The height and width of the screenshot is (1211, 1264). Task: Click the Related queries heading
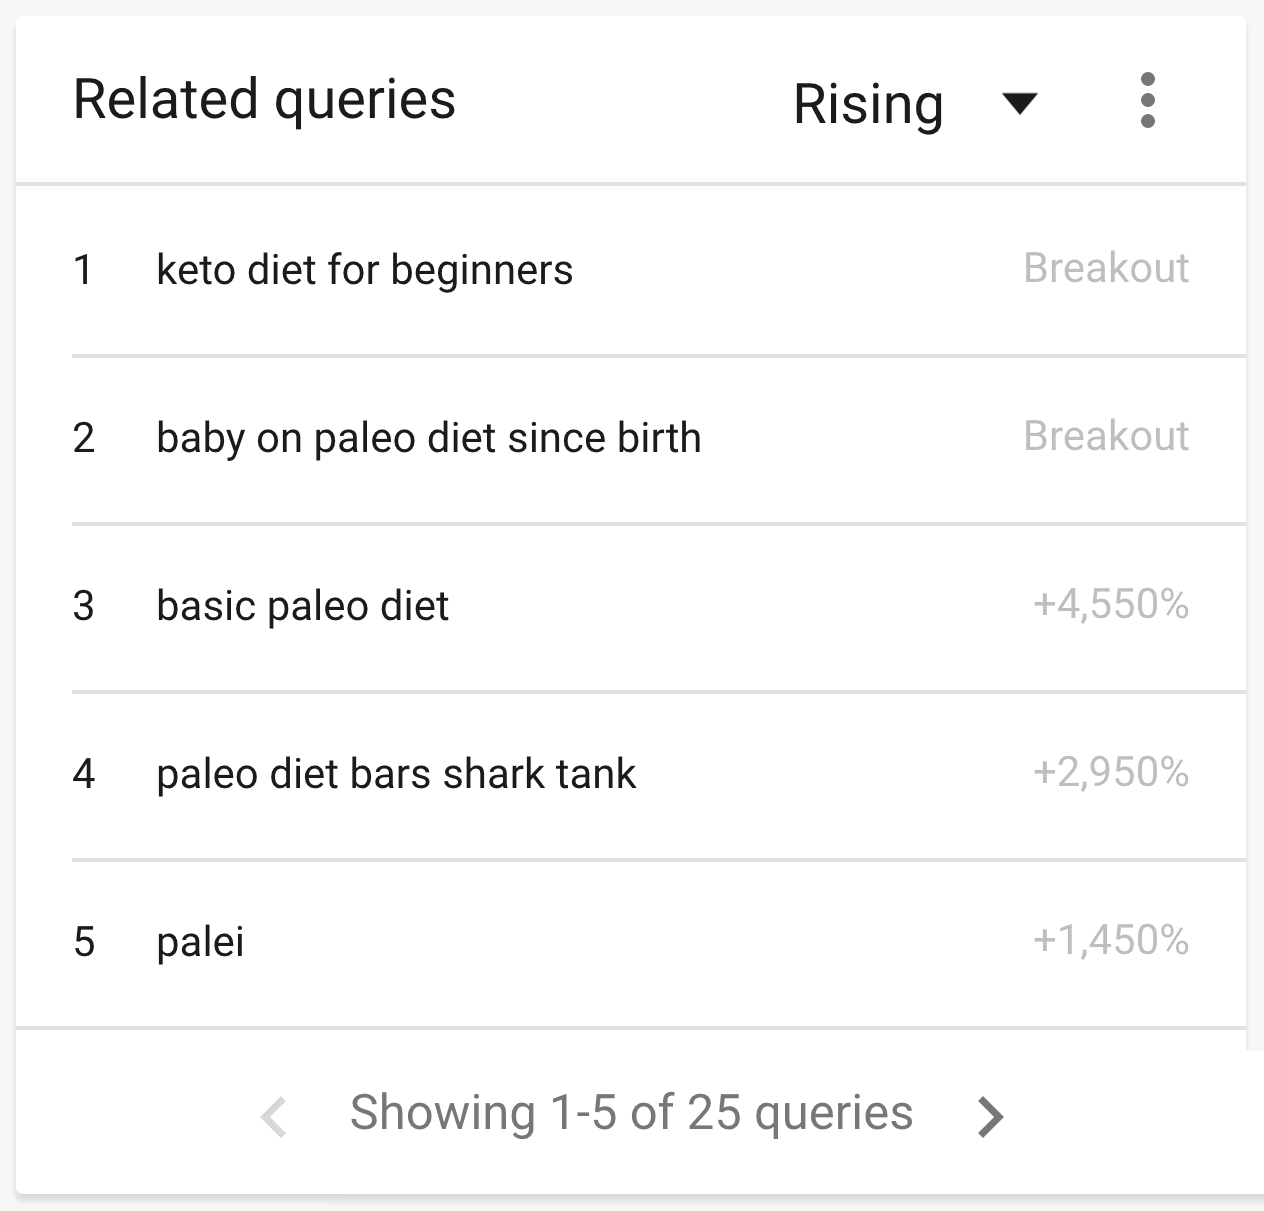pos(264,100)
